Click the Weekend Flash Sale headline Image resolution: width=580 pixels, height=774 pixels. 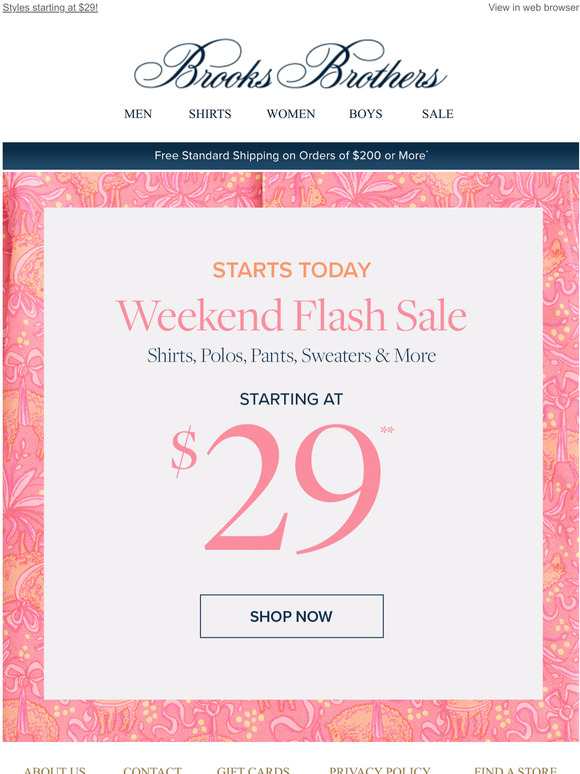coord(291,315)
